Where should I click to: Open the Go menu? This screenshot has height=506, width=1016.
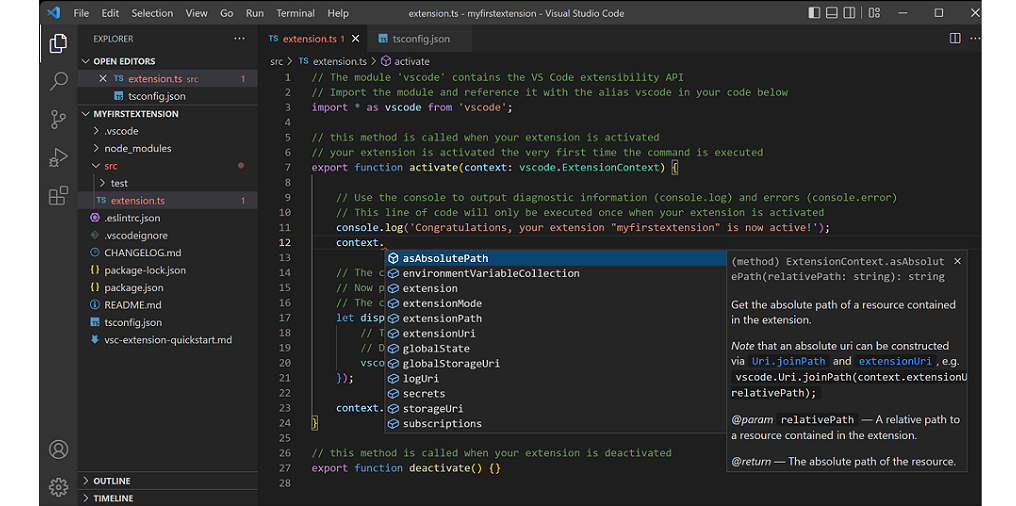click(x=226, y=13)
